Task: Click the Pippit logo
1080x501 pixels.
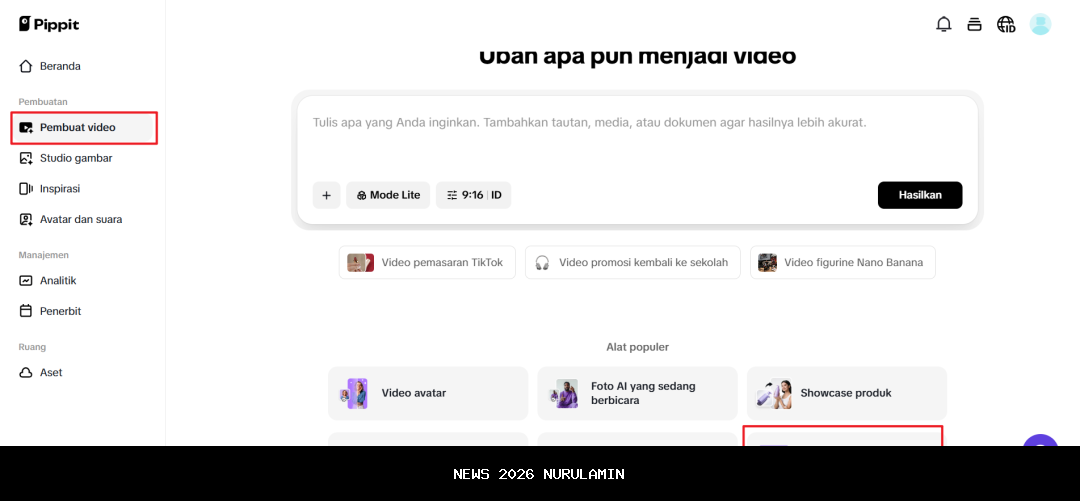Action: [x=49, y=23]
